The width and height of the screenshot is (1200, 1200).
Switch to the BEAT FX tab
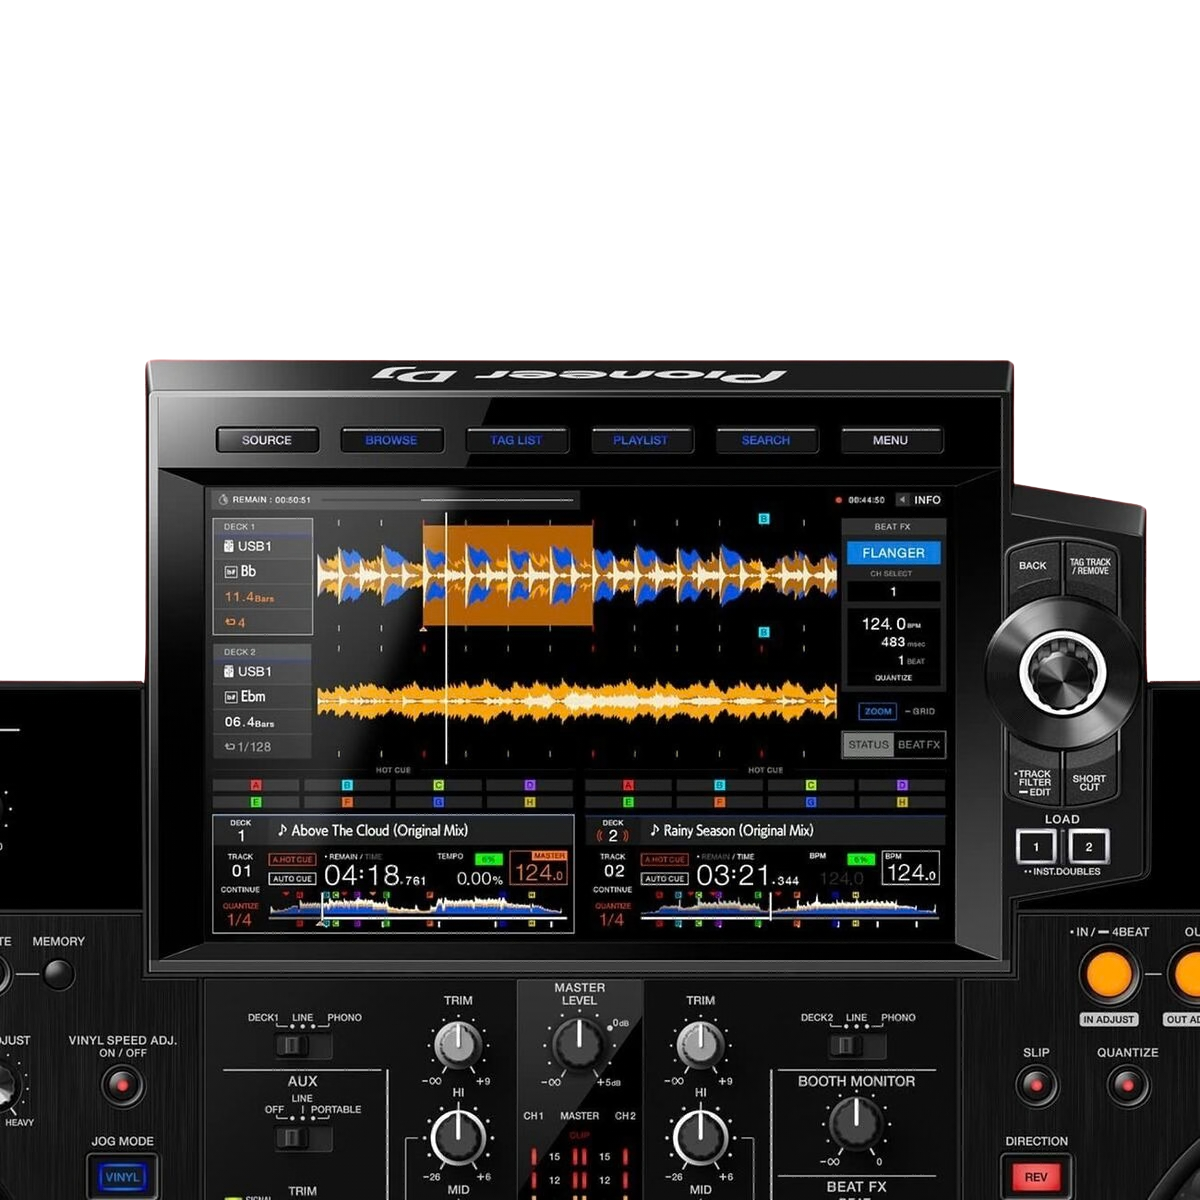tap(918, 745)
